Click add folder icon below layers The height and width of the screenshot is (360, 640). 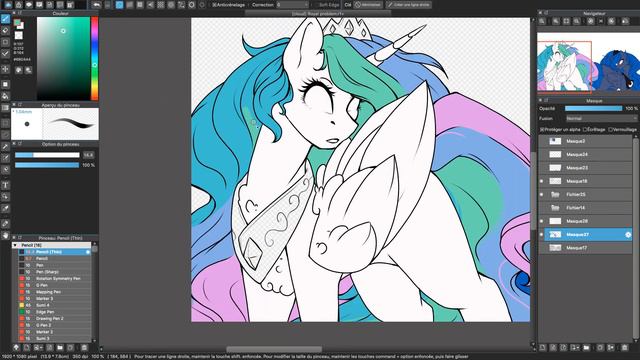pos(586,347)
